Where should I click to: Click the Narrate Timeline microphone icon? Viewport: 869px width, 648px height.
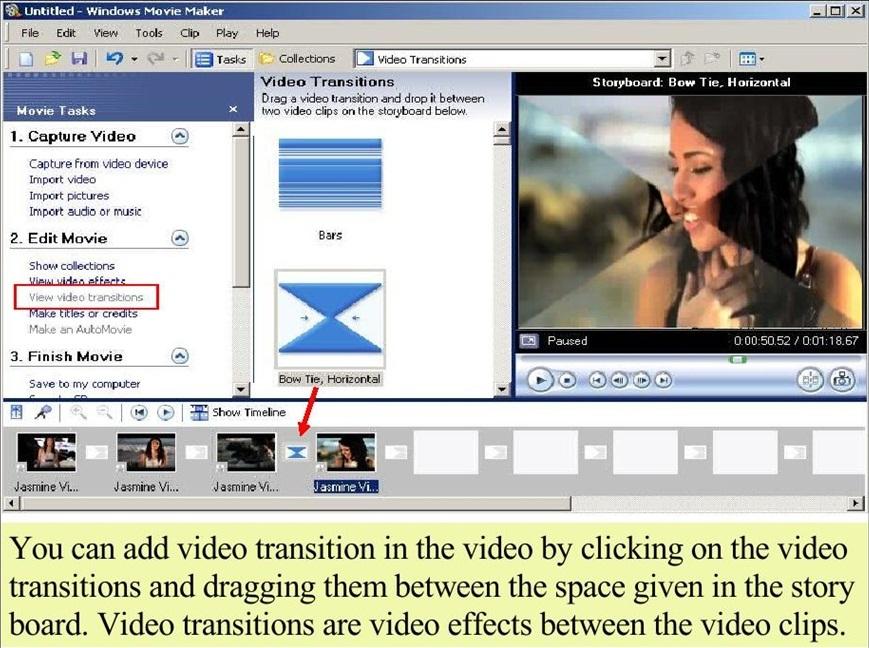click(43, 412)
